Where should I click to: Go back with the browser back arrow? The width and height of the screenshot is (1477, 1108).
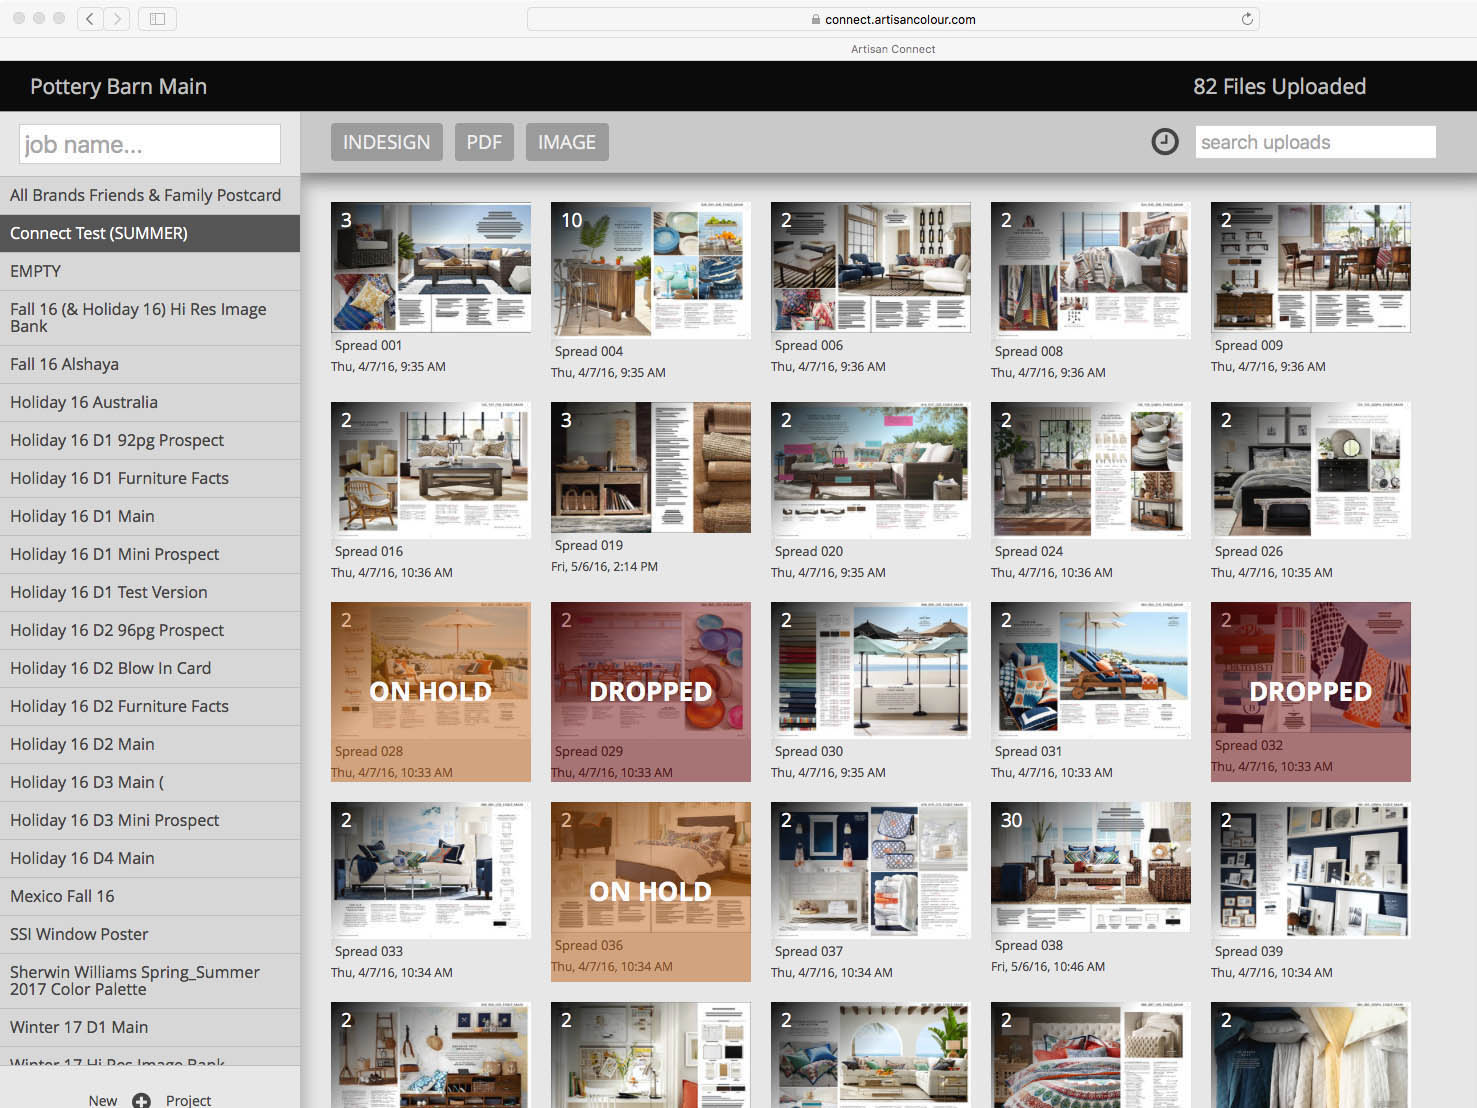90,18
